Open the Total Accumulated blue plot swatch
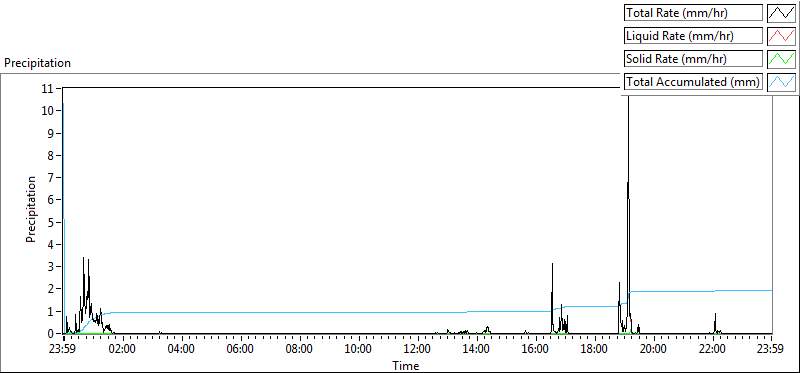 pos(782,82)
